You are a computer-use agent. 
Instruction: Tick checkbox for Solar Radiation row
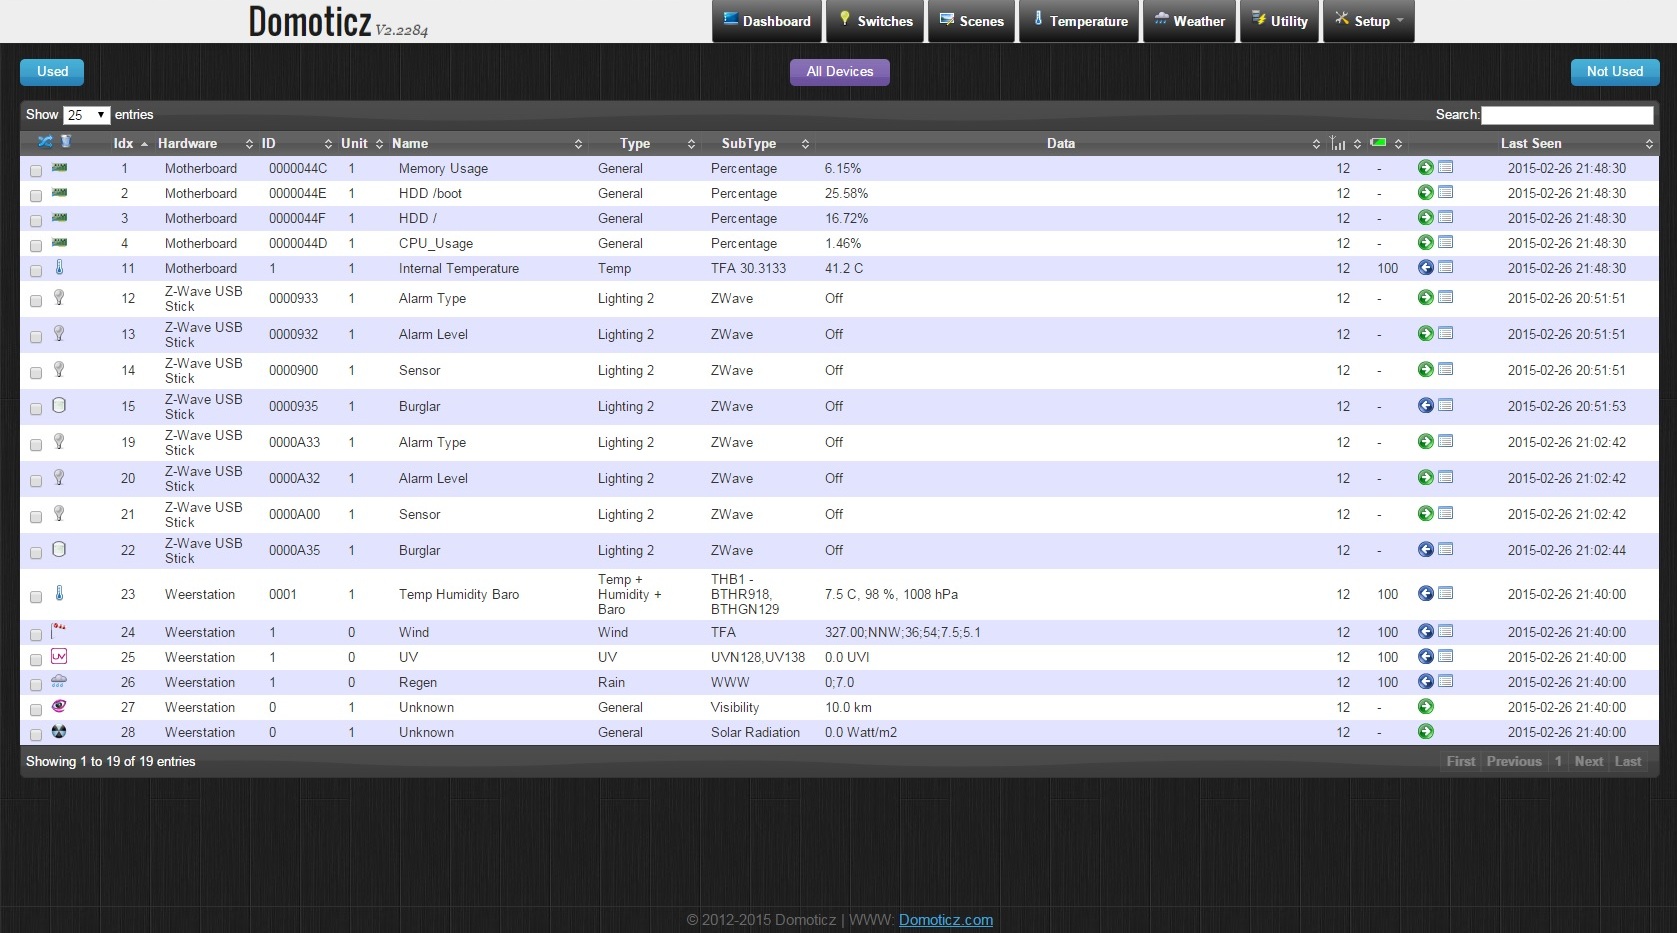tap(36, 735)
